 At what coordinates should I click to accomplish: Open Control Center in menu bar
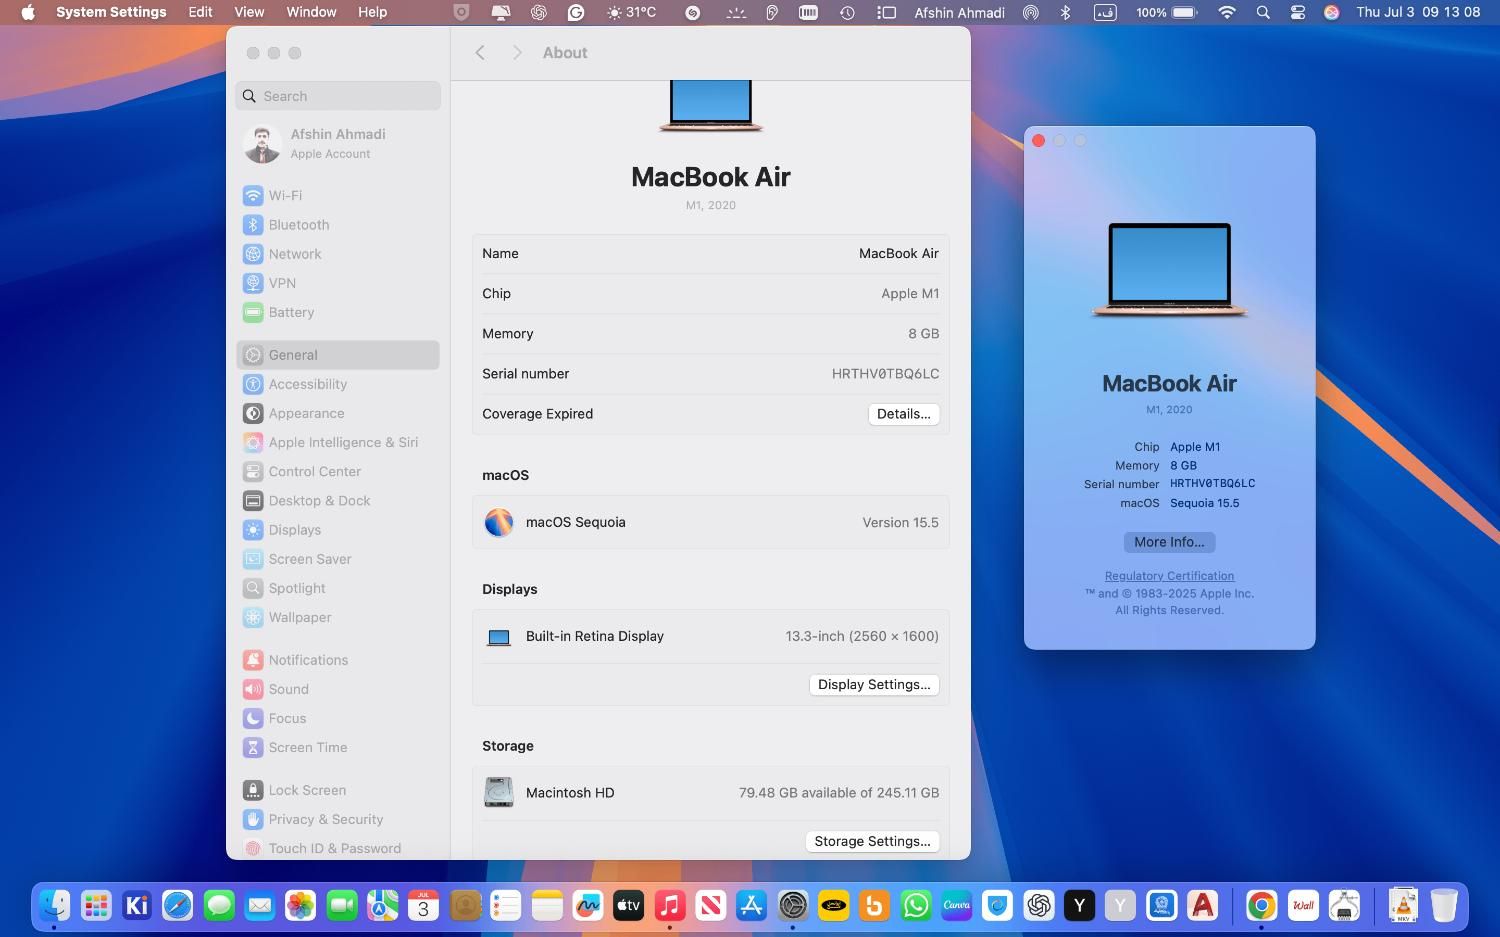coord(1298,12)
